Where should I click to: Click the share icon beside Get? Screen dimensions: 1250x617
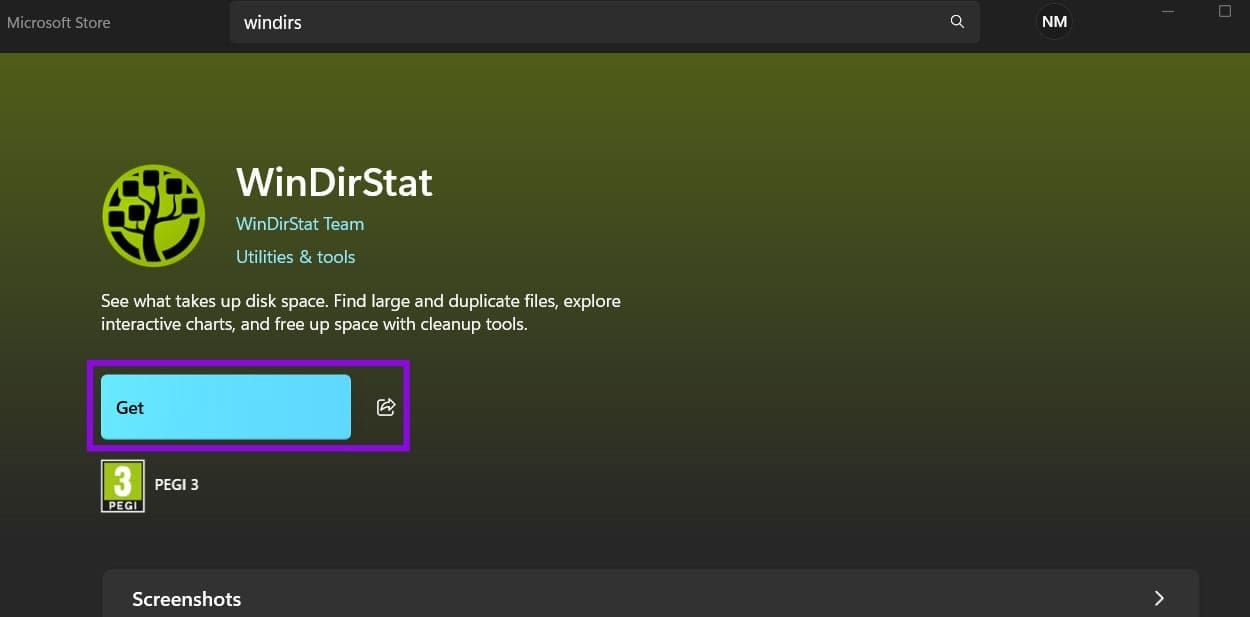386,407
